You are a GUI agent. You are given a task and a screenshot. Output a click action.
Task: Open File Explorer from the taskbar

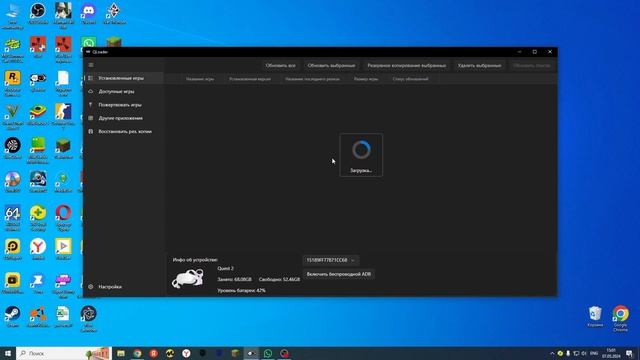coord(121,353)
